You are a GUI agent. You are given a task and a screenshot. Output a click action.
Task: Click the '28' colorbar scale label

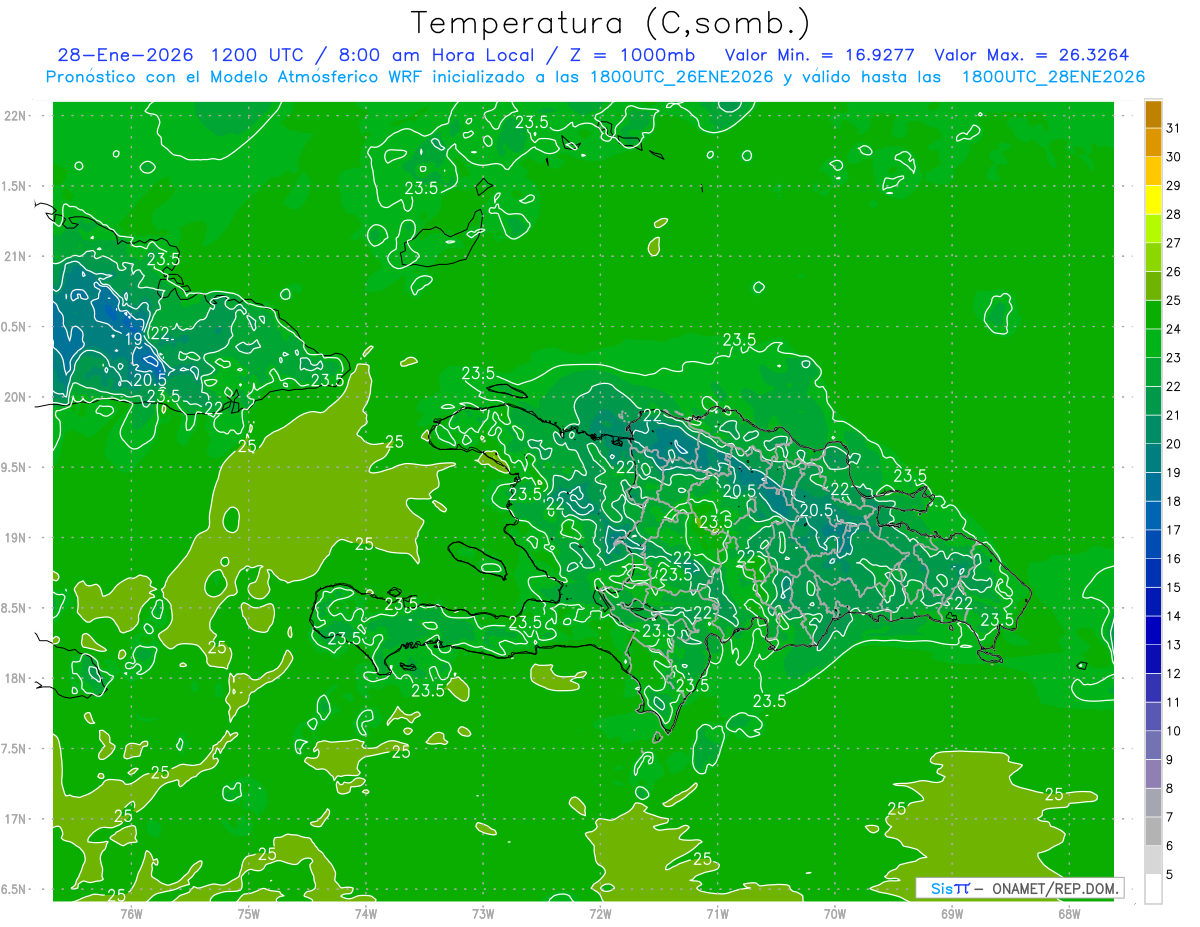tap(1174, 214)
